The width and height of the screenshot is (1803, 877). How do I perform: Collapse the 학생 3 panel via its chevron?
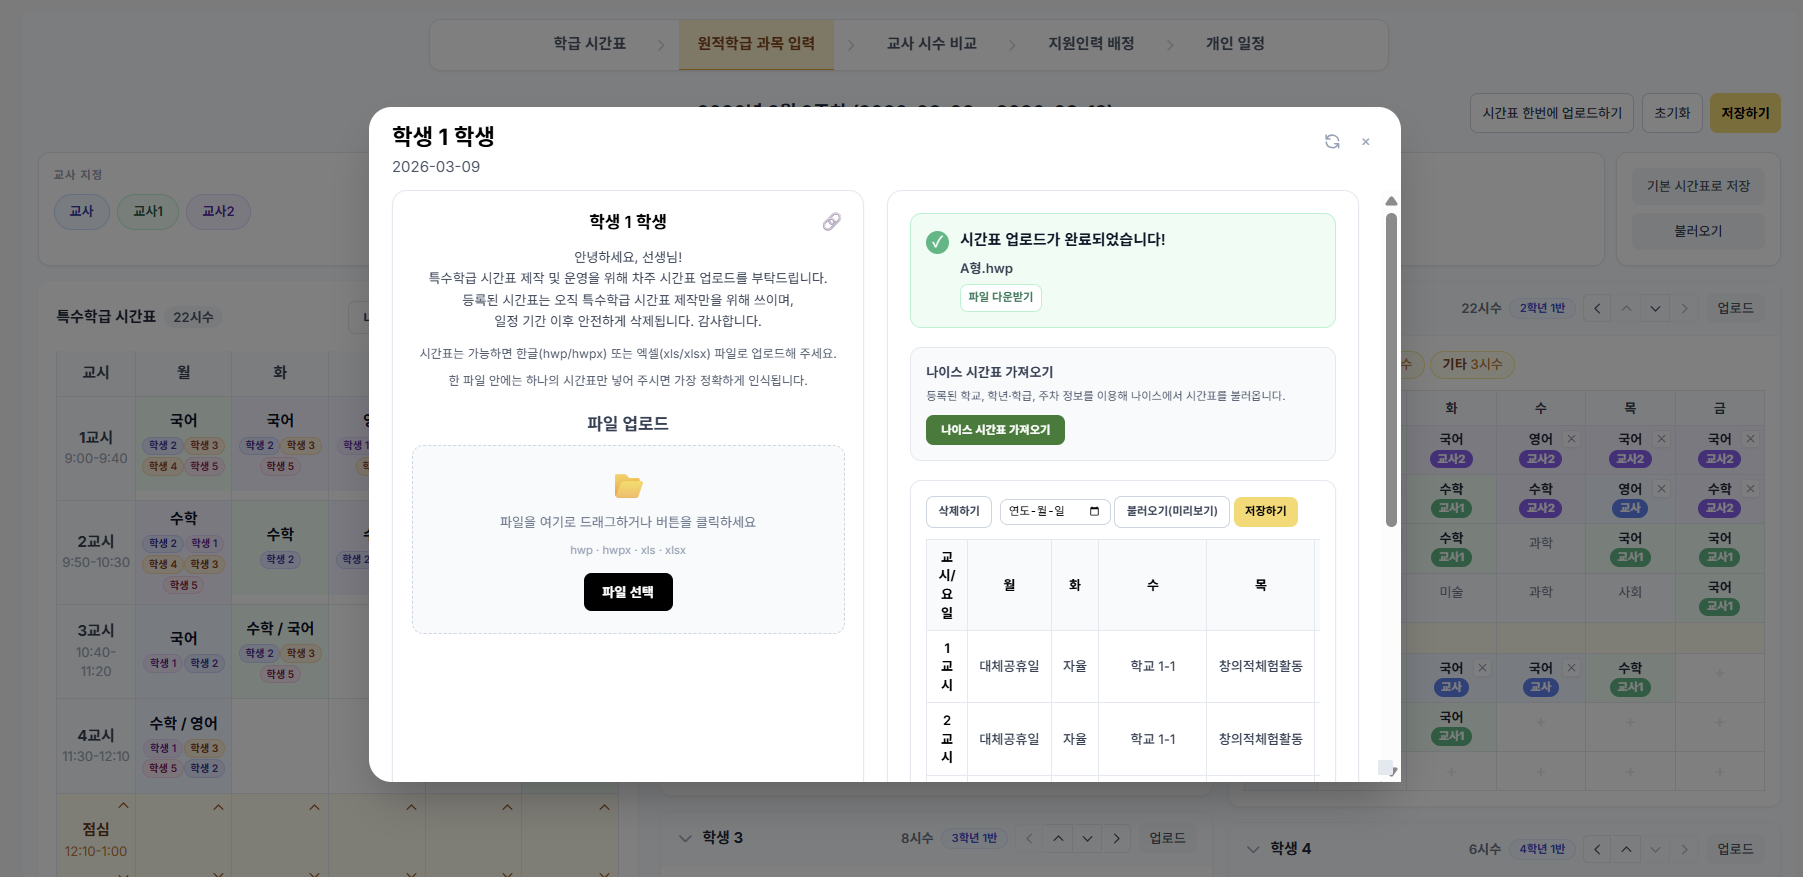[x=685, y=838]
